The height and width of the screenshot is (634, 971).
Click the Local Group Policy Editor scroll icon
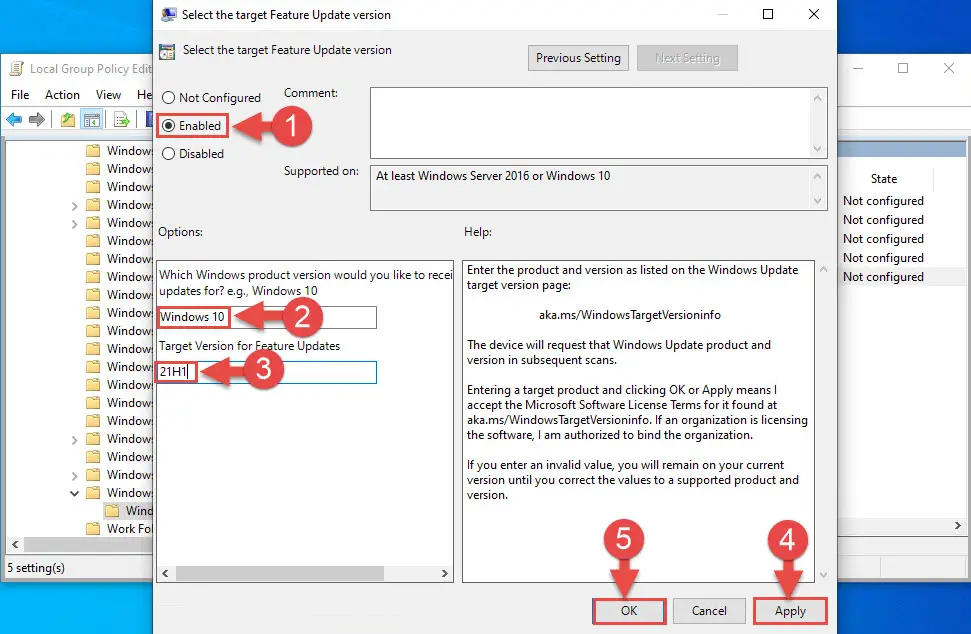(16, 69)
